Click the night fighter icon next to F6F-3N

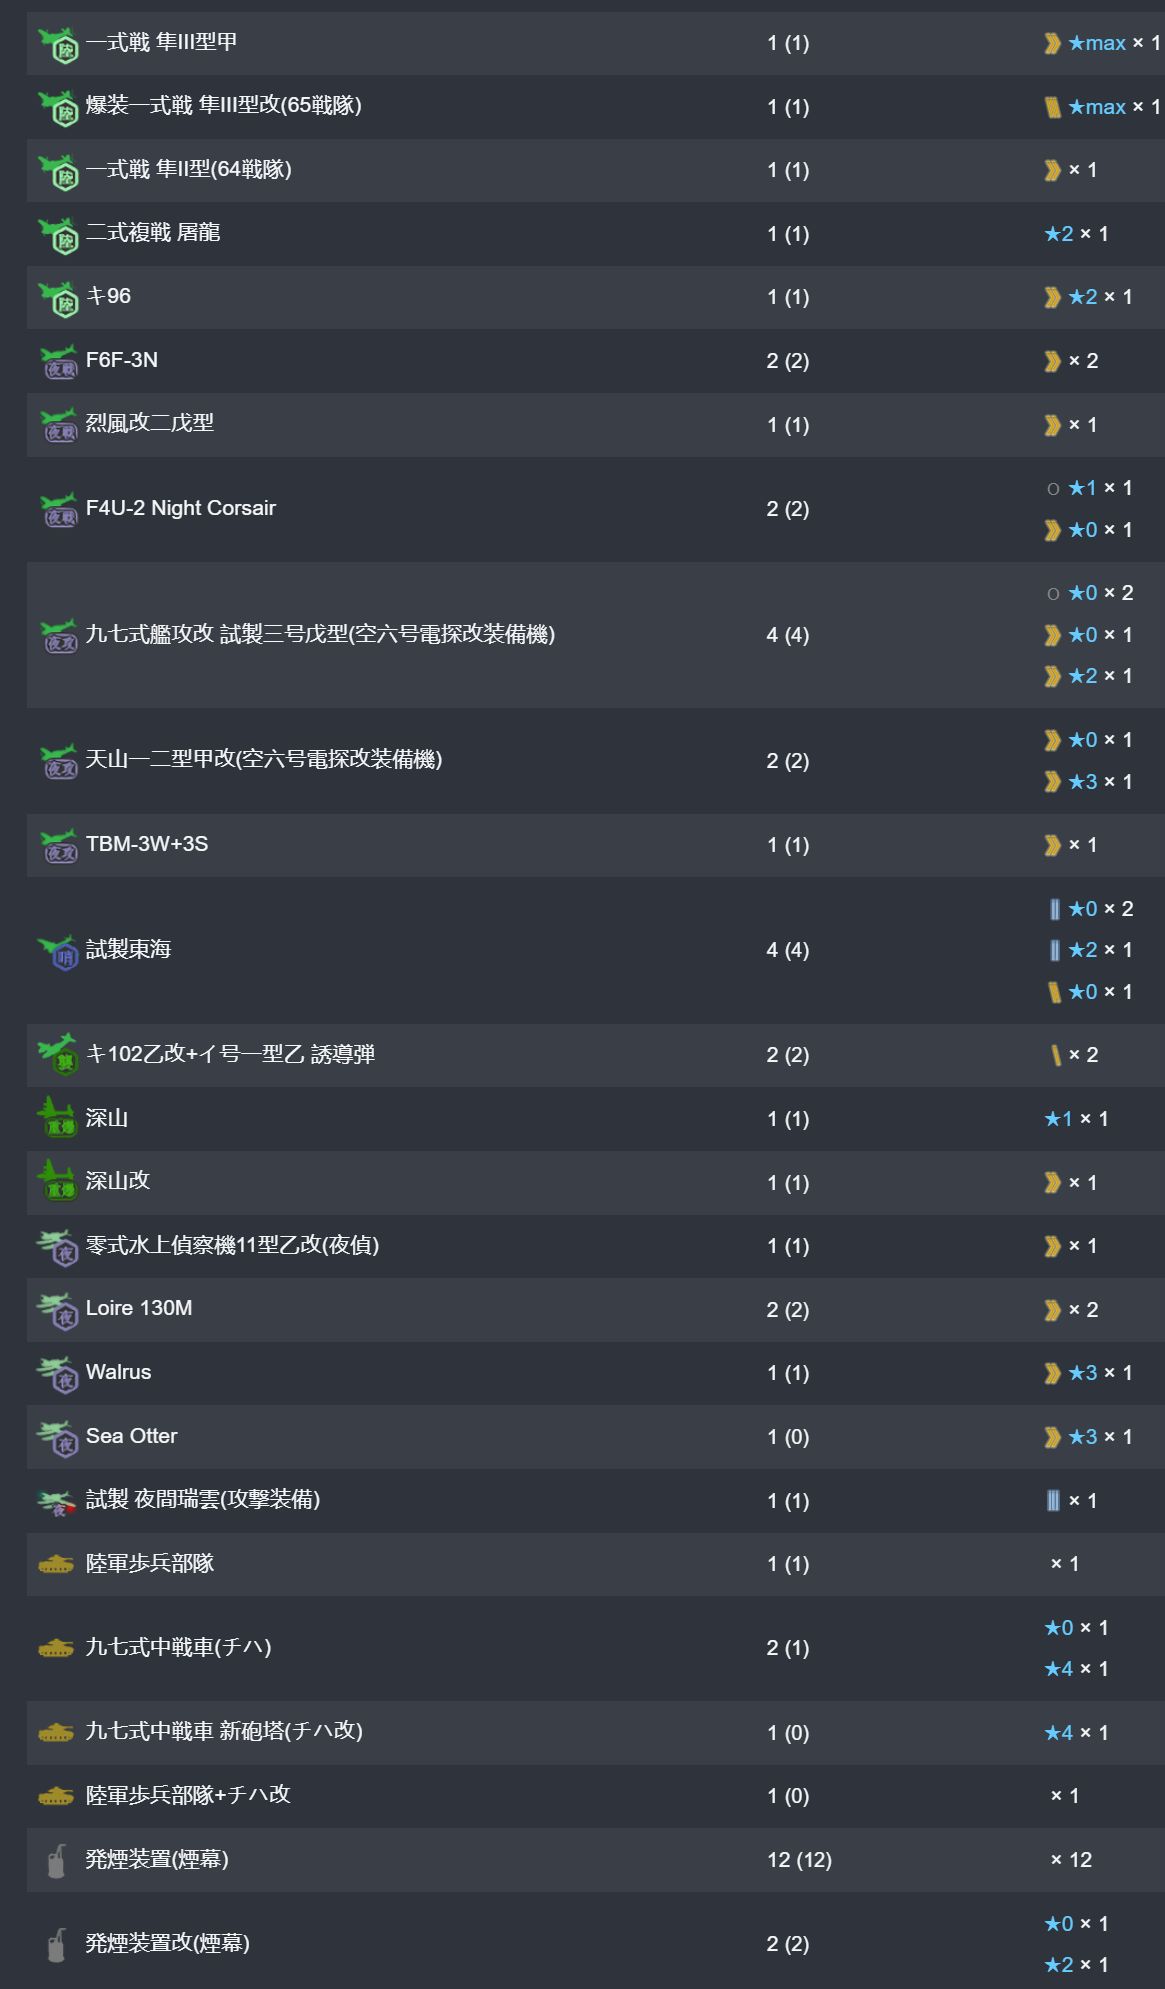(x=58, y=361)
